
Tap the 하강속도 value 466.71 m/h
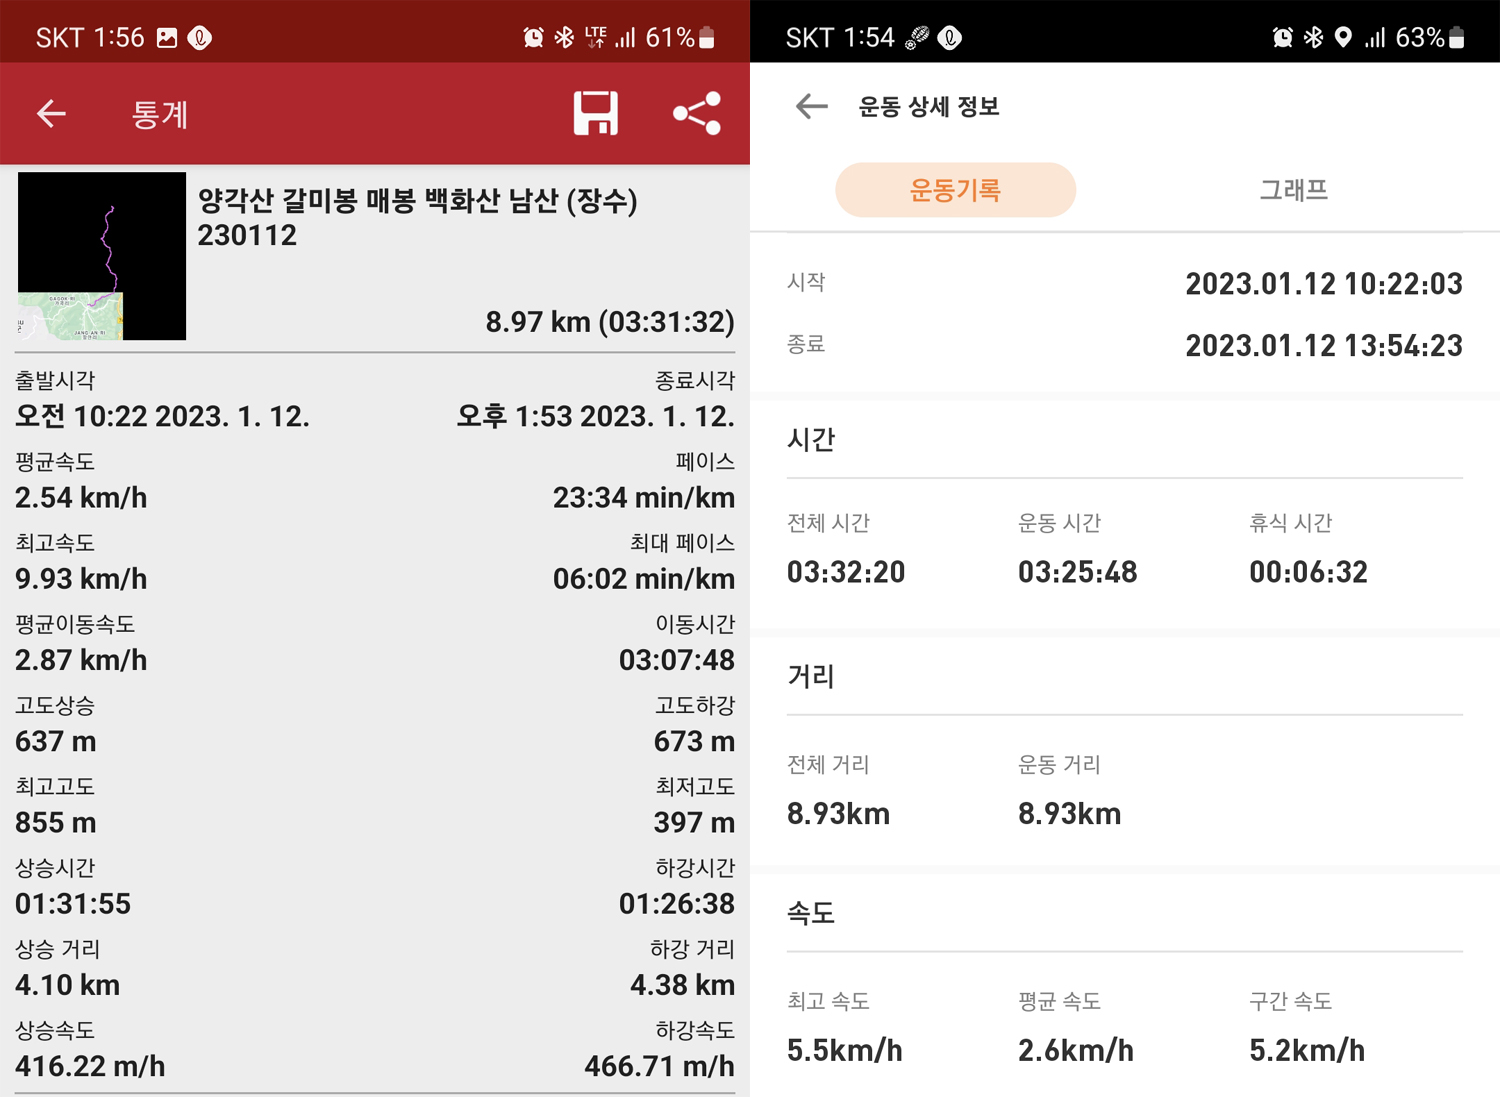coord(660,1066)
